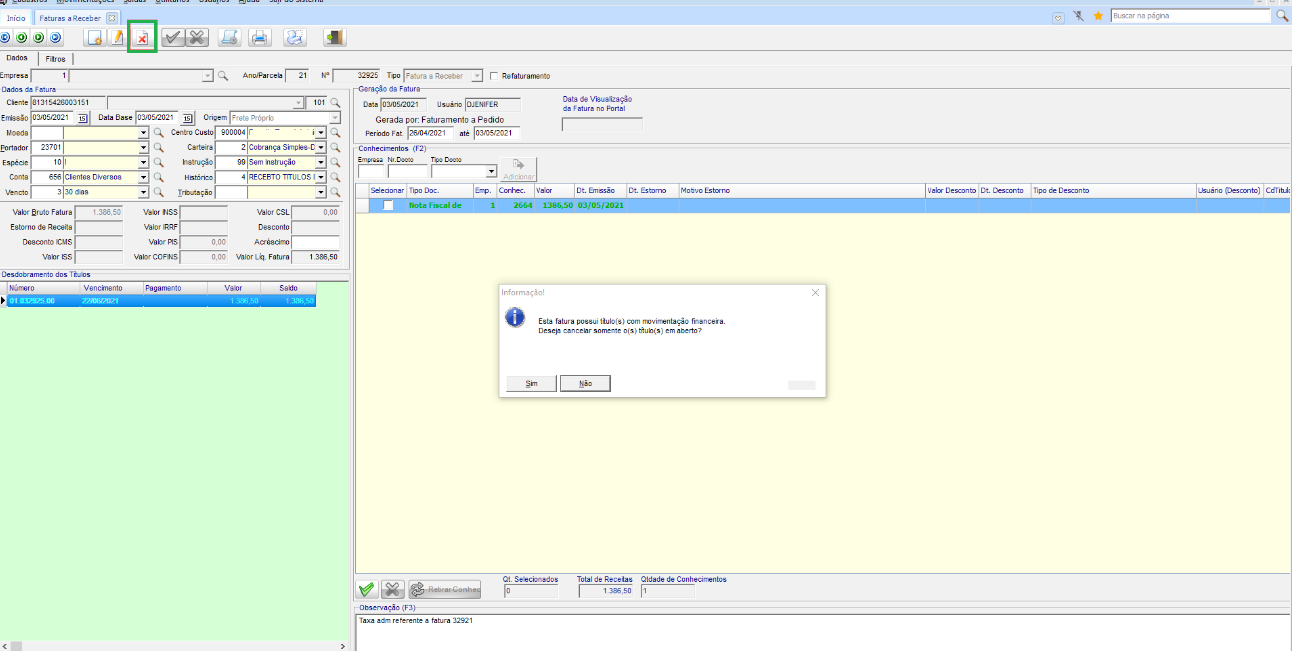Exit the screen with the door icon
This screenshot has width=1292, height=651.
coord(335,38)
